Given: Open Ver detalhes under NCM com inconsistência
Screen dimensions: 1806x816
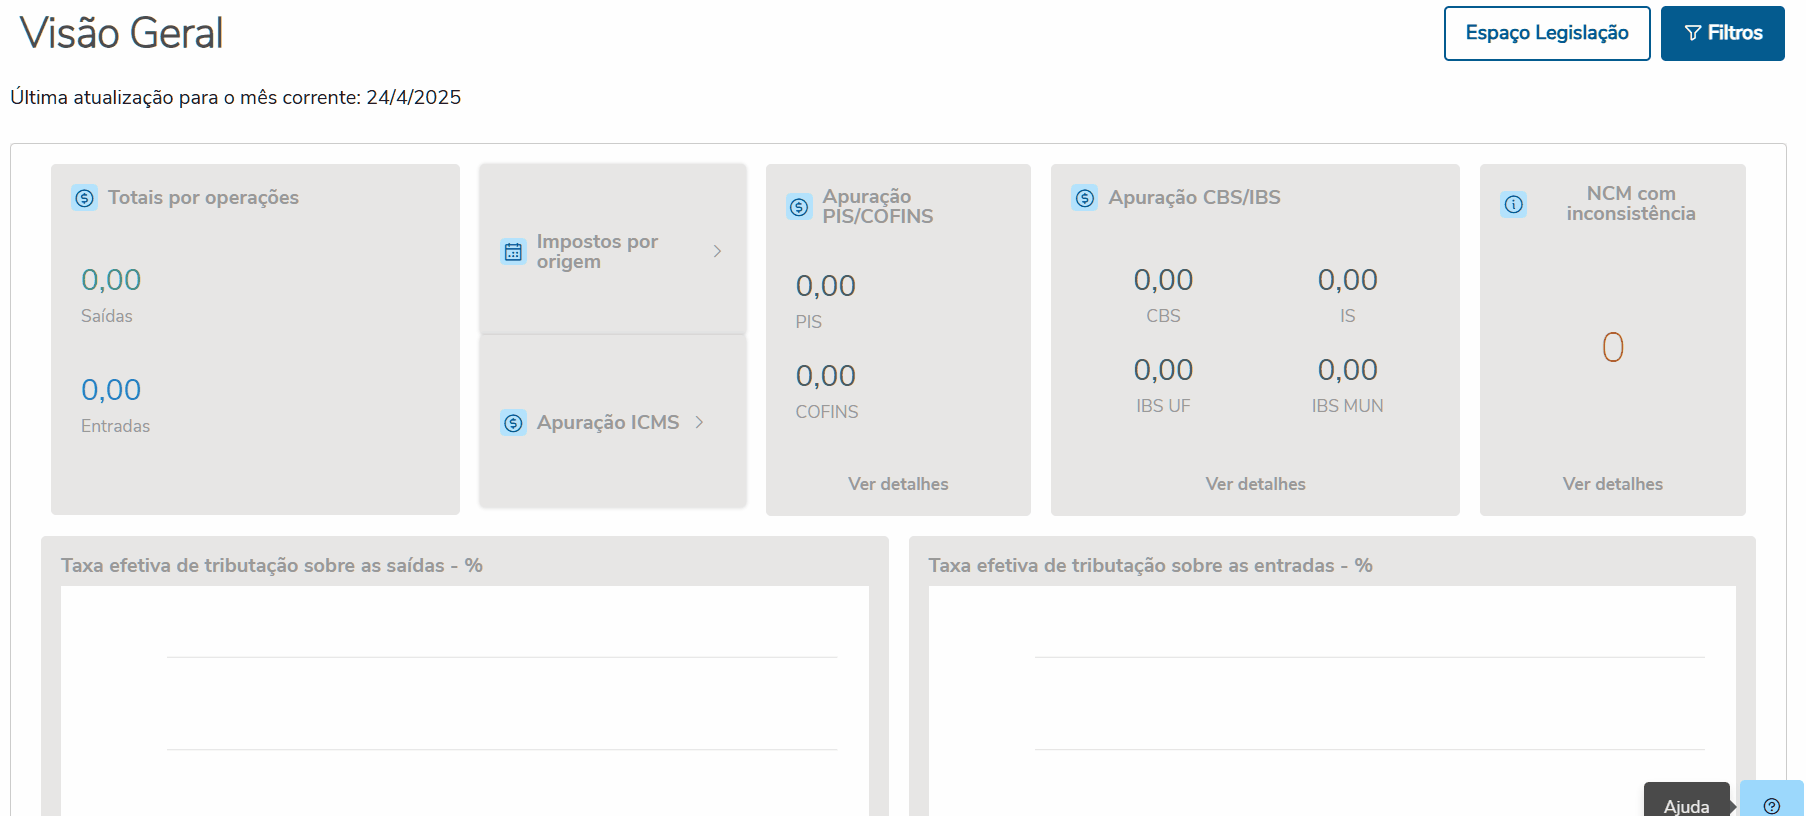Looking at the screenshot, I should click(x=1613, y=484).
